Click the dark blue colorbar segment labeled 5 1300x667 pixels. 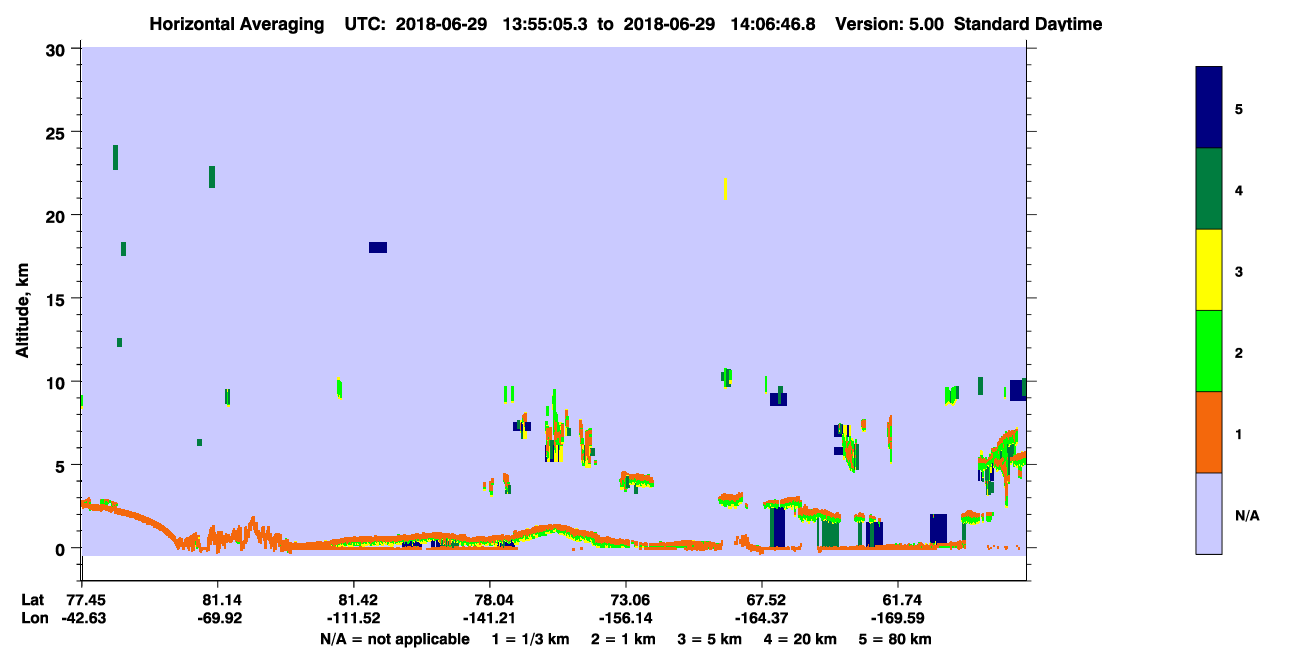(x=1209, y=108)
